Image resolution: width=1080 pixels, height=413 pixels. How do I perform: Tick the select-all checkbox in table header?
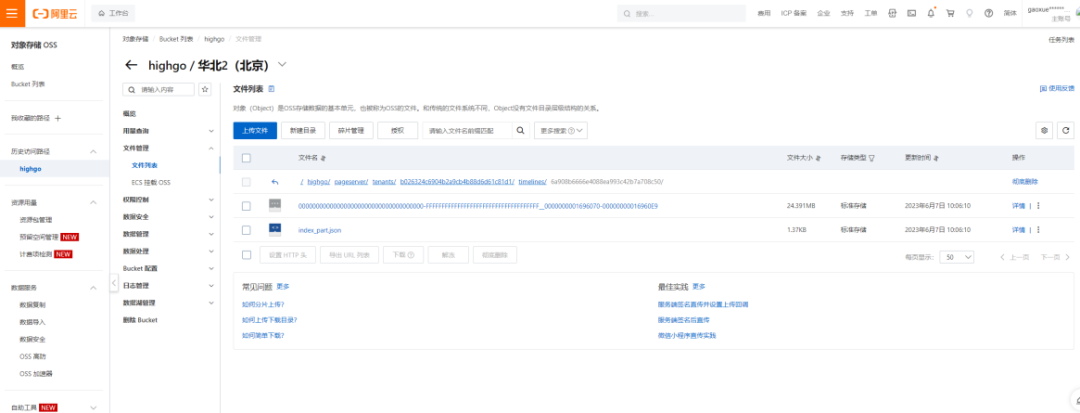tap(246, 158)
